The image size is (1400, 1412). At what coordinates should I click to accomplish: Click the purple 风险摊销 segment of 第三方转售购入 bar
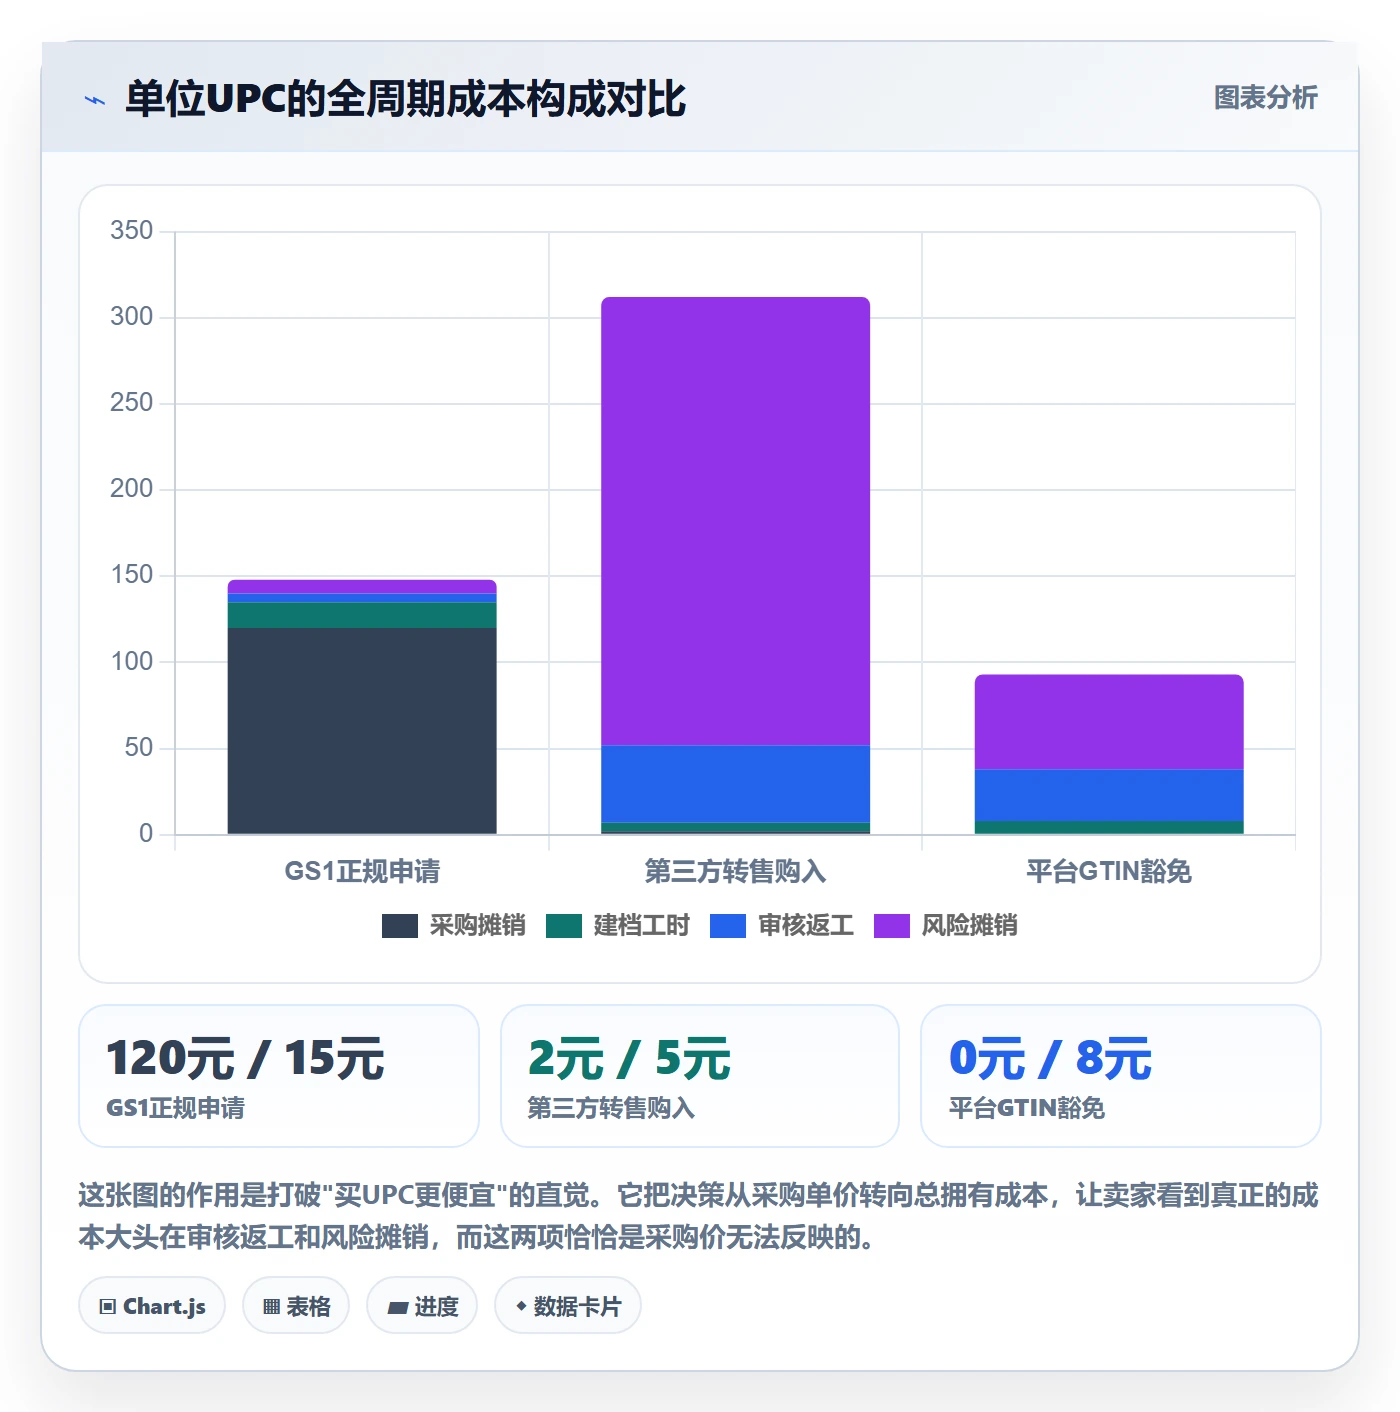pos(735,521)
